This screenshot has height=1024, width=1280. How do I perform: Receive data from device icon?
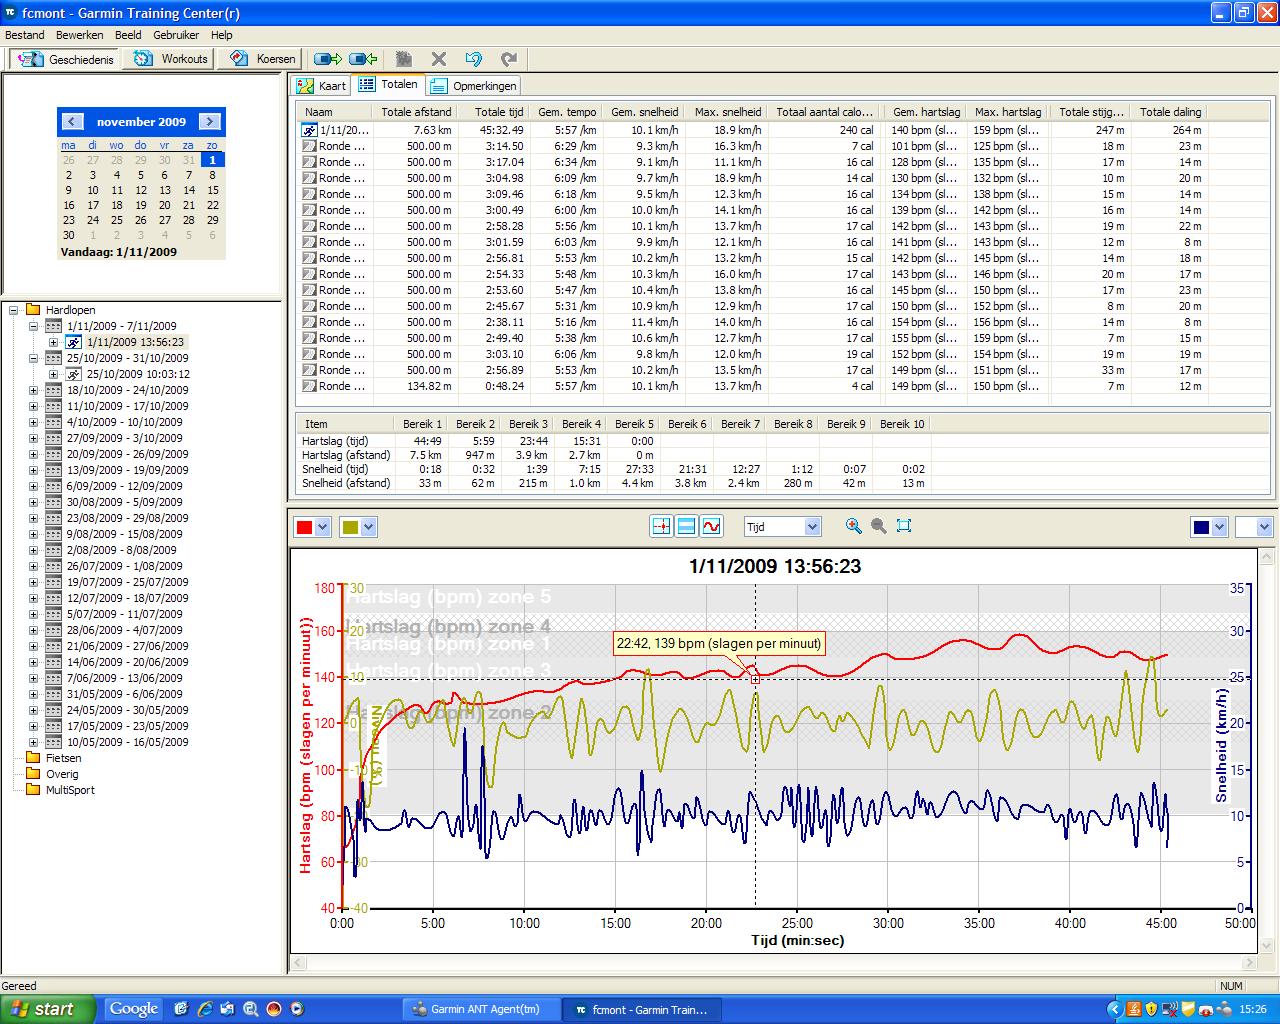[363, 59]
